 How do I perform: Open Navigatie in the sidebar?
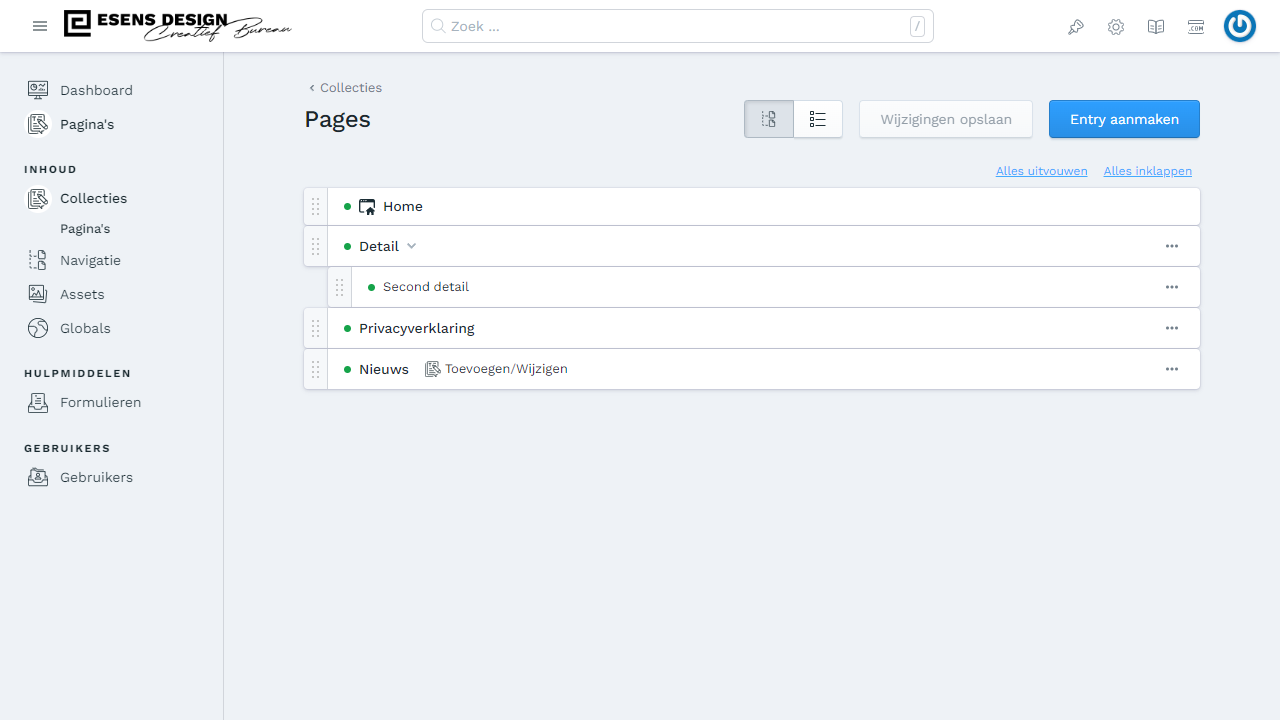click(90, 260)
